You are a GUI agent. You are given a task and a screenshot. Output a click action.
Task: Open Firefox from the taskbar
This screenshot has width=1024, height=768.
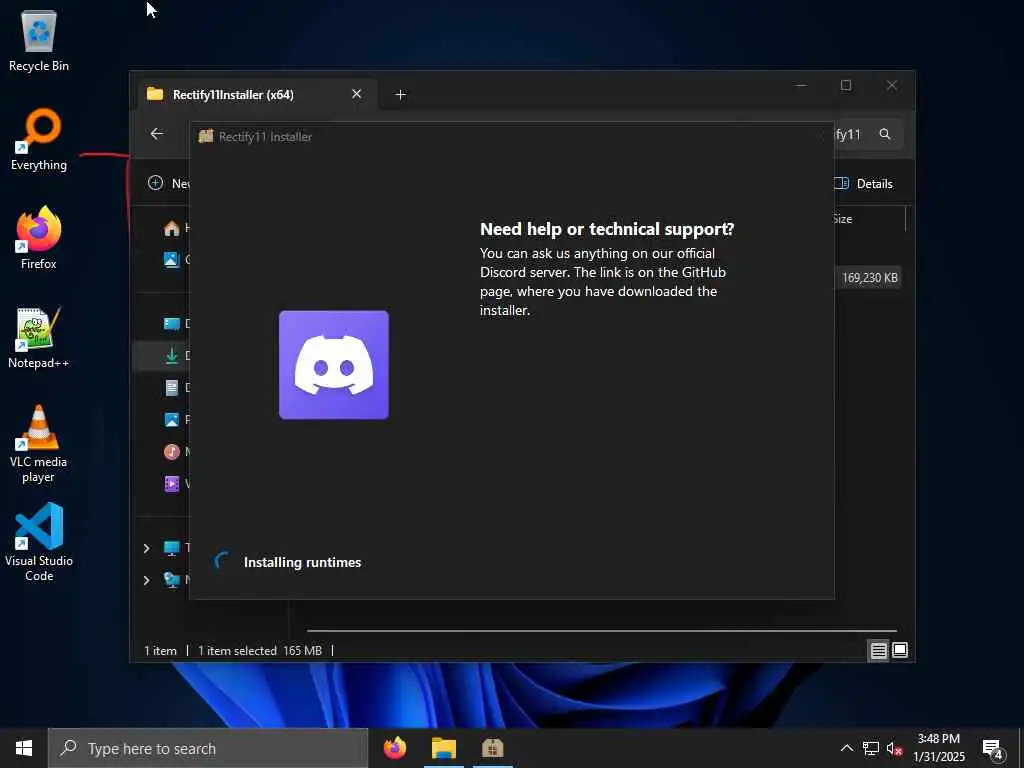click(395, 748)
